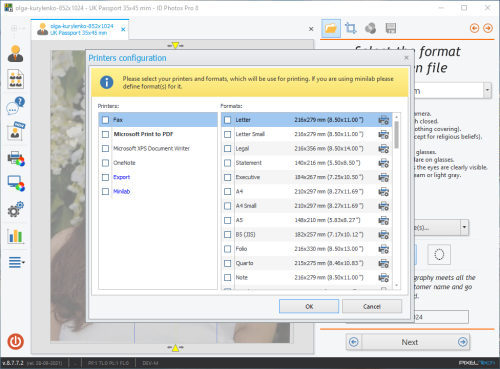Screen dimensions: 500x369
Task: Close the Printers configuration dialog
Action: [x=406, y=58]
